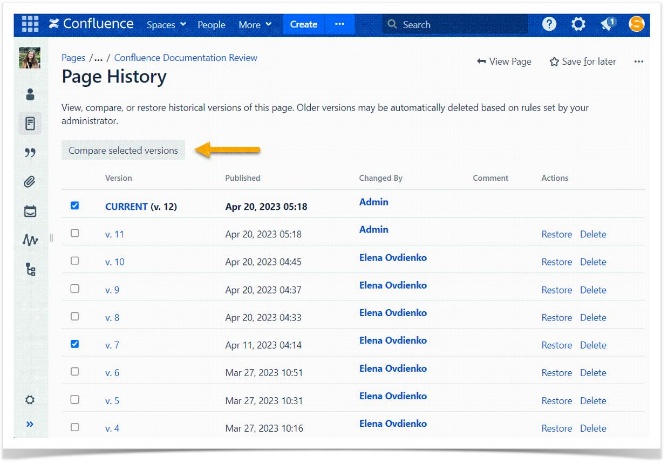Open space tools gear icon in sidebar

pyautogui.click(x=30, y=400)
